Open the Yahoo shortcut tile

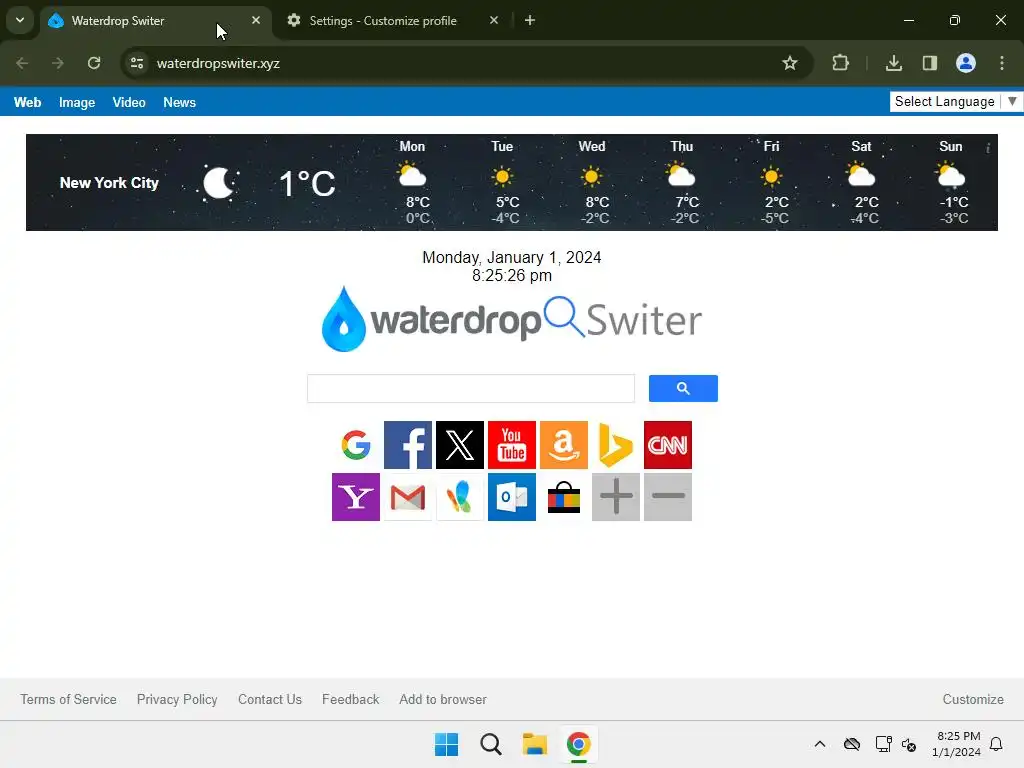(x=356, y=497)
